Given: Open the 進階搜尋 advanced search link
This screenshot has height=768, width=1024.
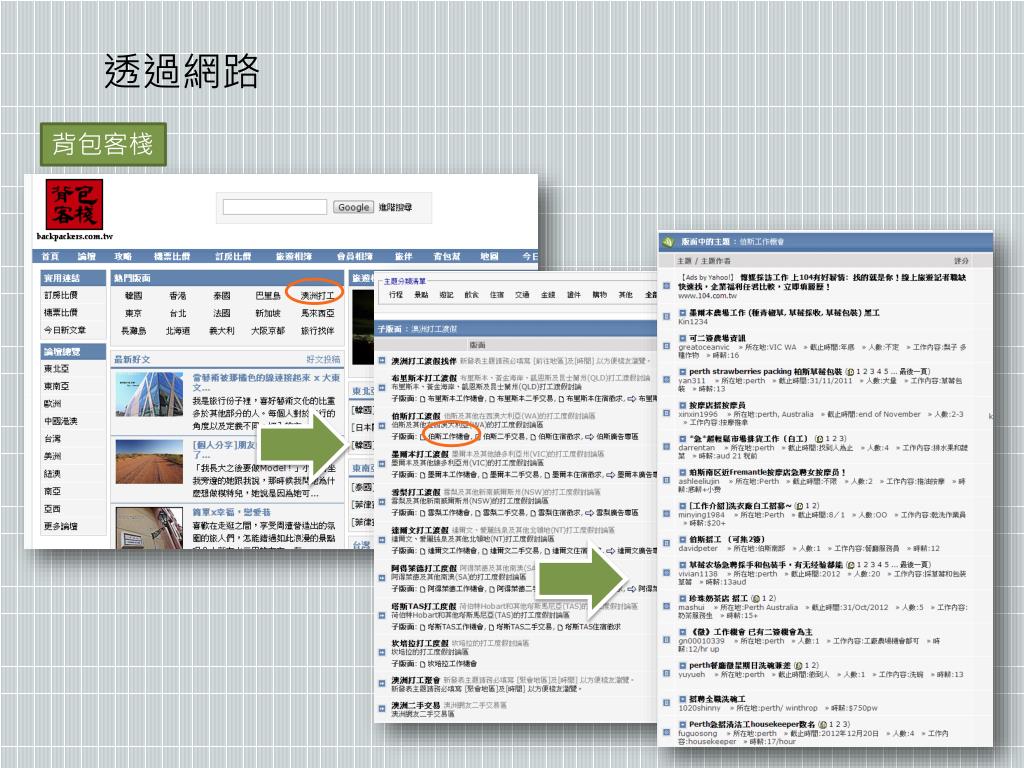Looking at the screenshot, I should pos(396,207).
